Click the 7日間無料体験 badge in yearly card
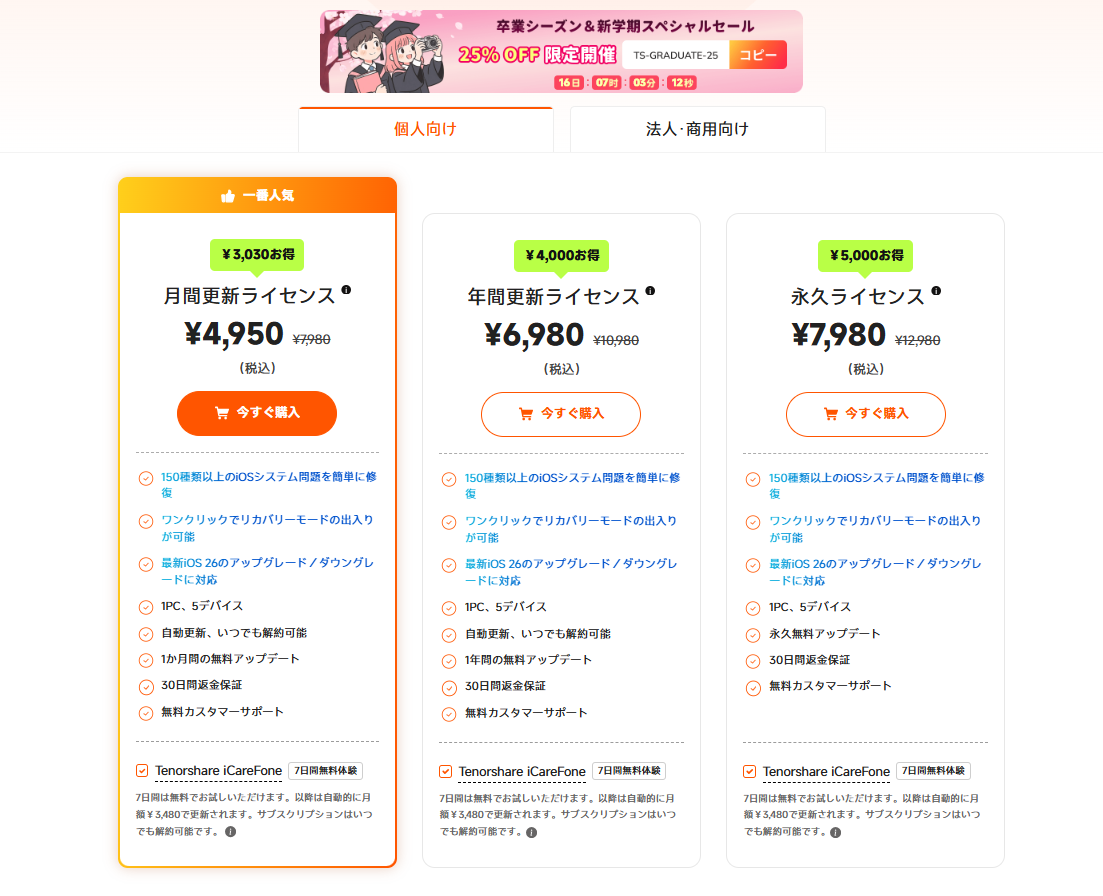The width and height of the screenshot is (1103, 896). [x=629, y=771]
